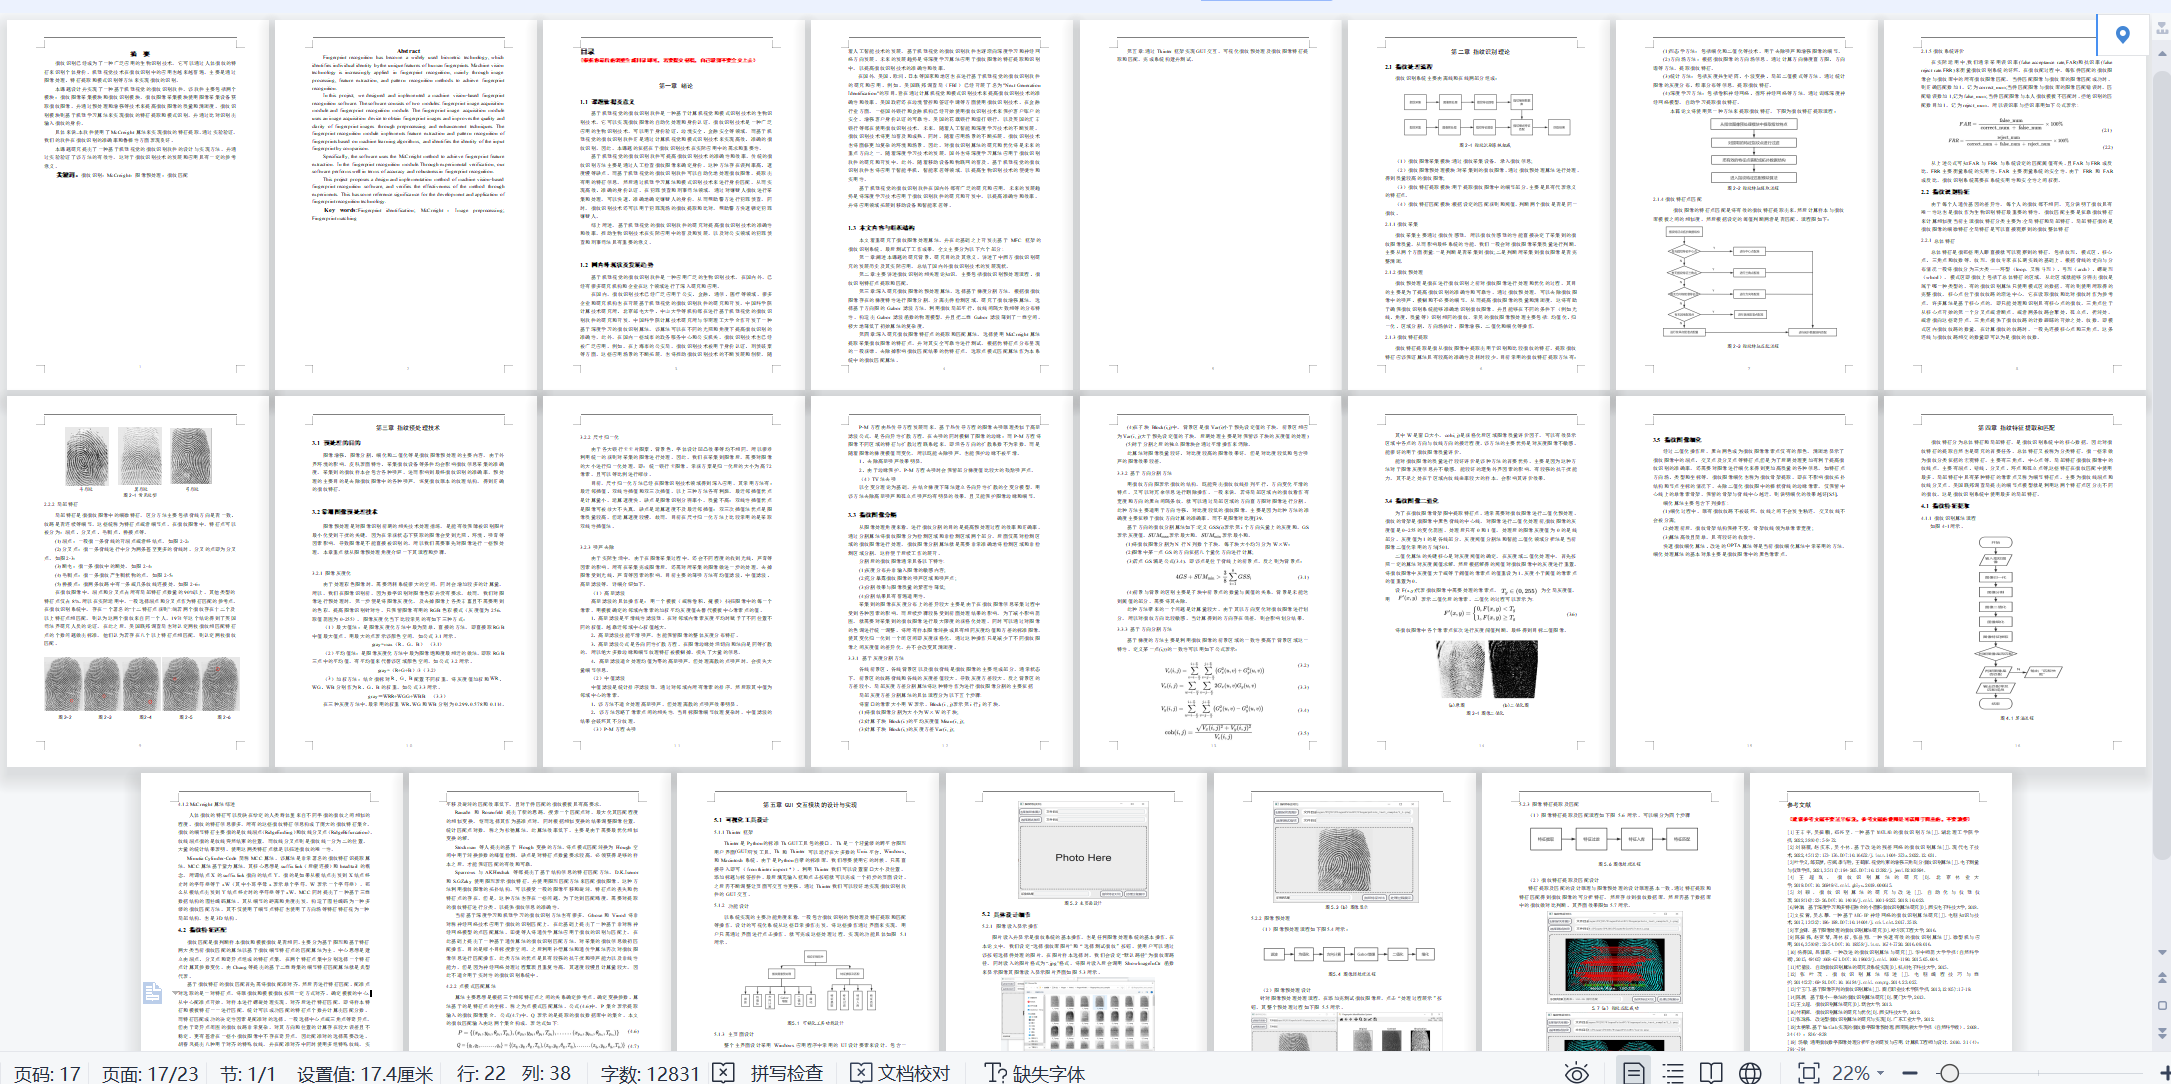Screen dimensions: 2171x1084
Task: Open reading mode book icon
Action: coord(1711,1073)
